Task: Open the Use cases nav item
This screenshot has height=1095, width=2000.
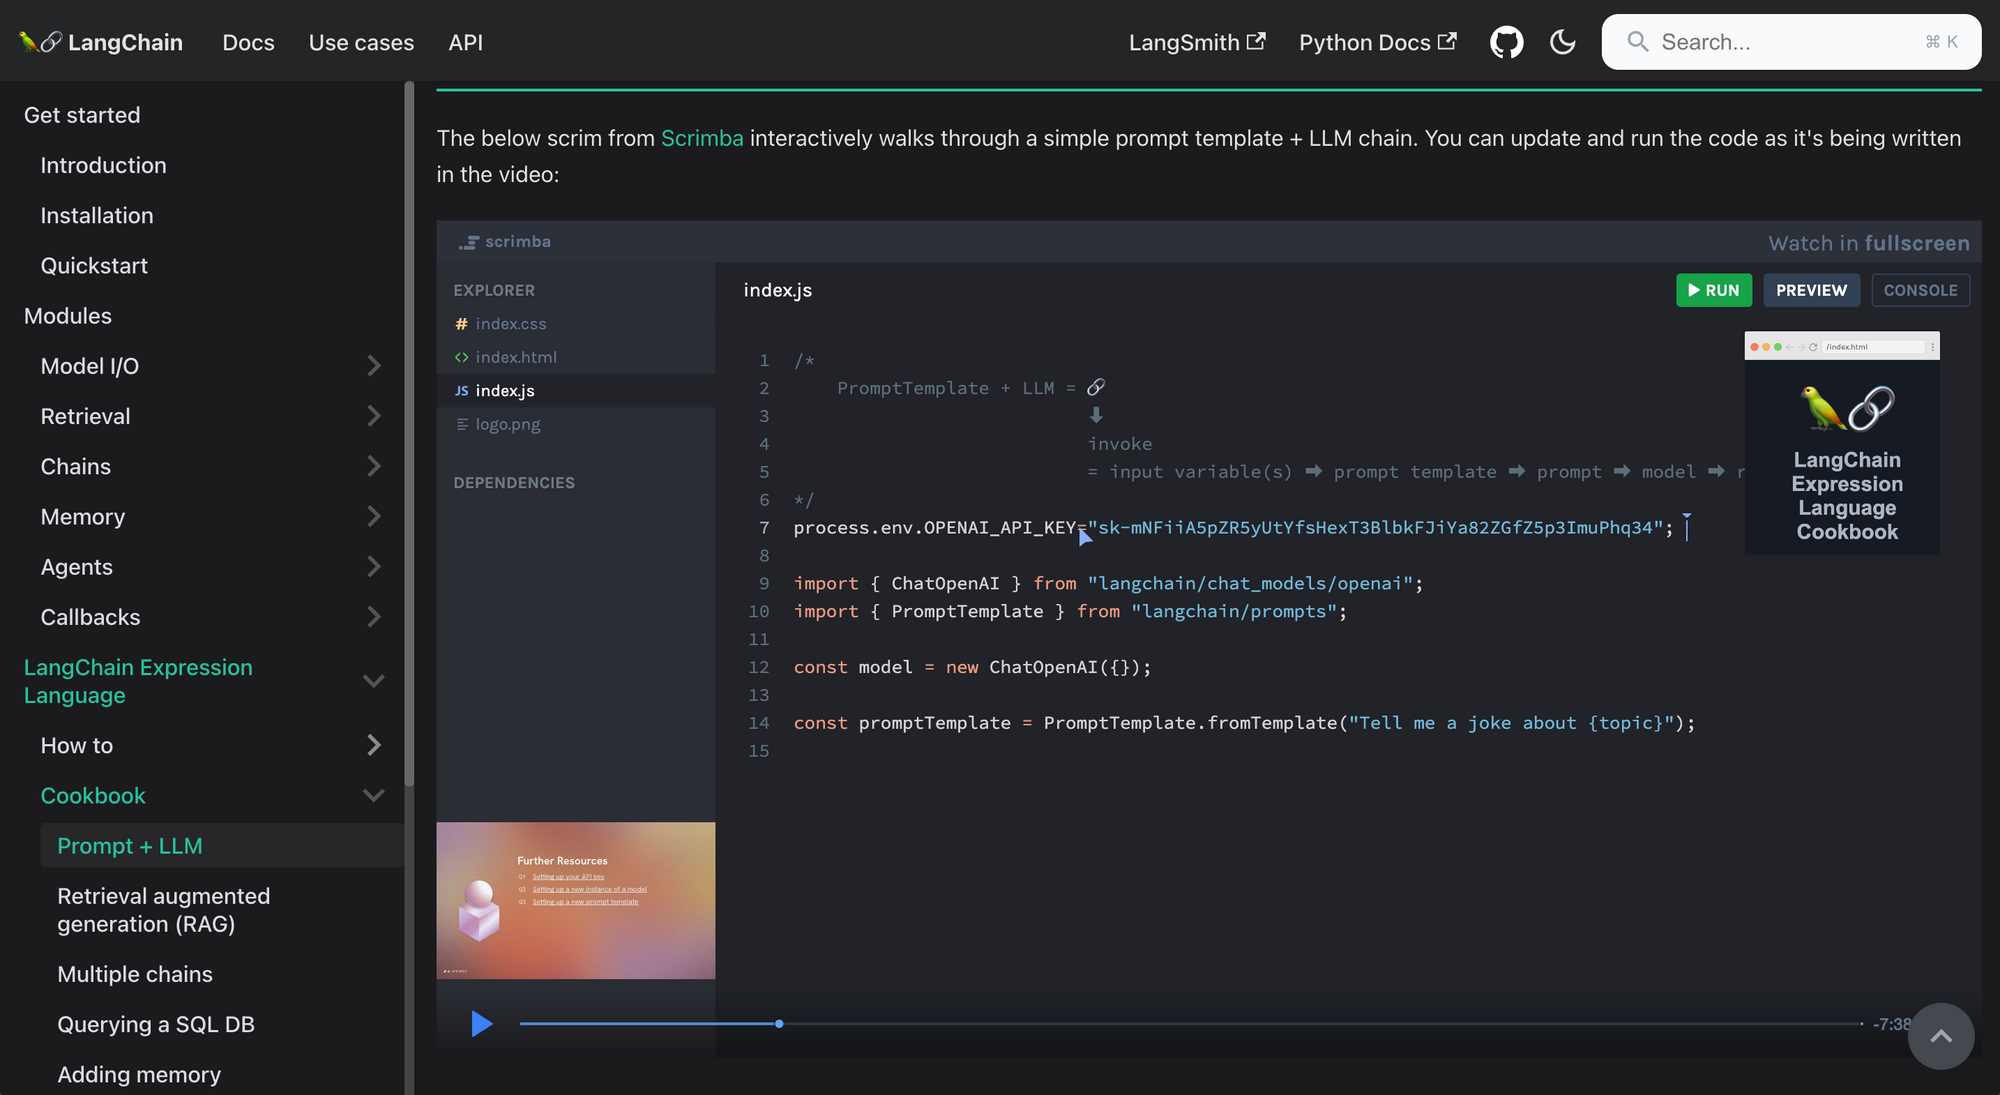Action: click(x=361, y=42)
